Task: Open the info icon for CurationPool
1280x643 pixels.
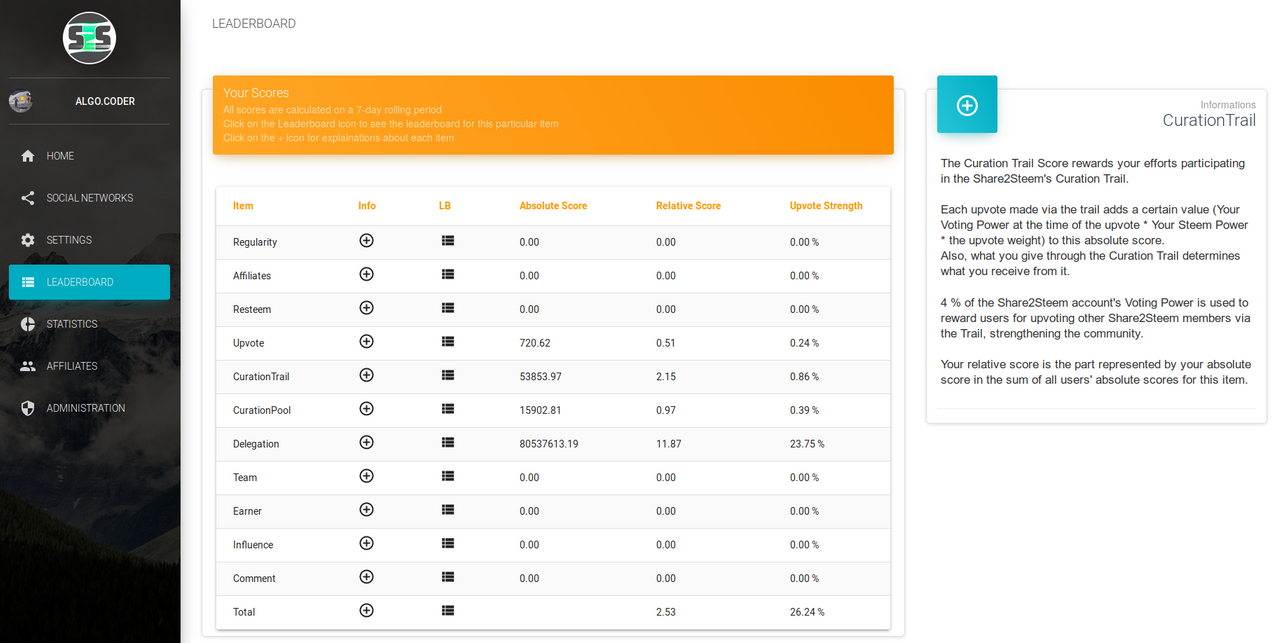Action: pos(366,409)
